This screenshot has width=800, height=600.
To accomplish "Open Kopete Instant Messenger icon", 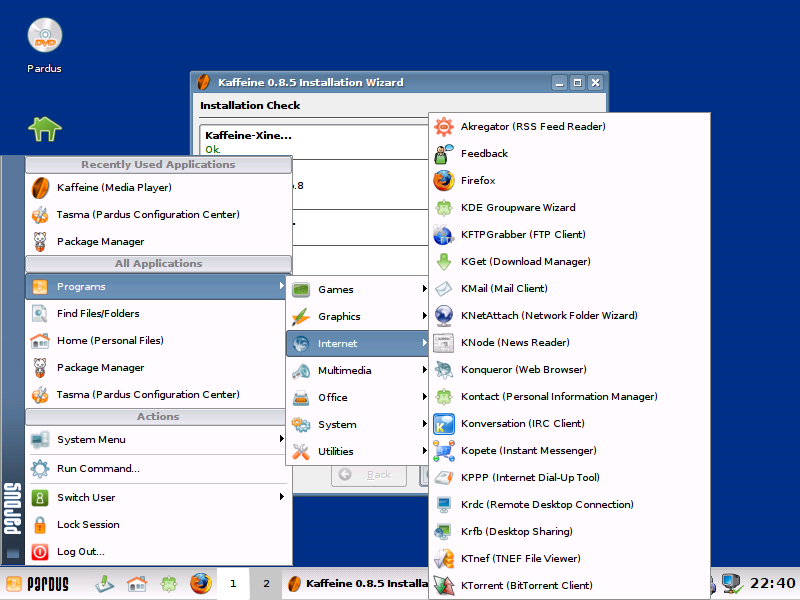I will pyautogui.click(x=444, y=451).
